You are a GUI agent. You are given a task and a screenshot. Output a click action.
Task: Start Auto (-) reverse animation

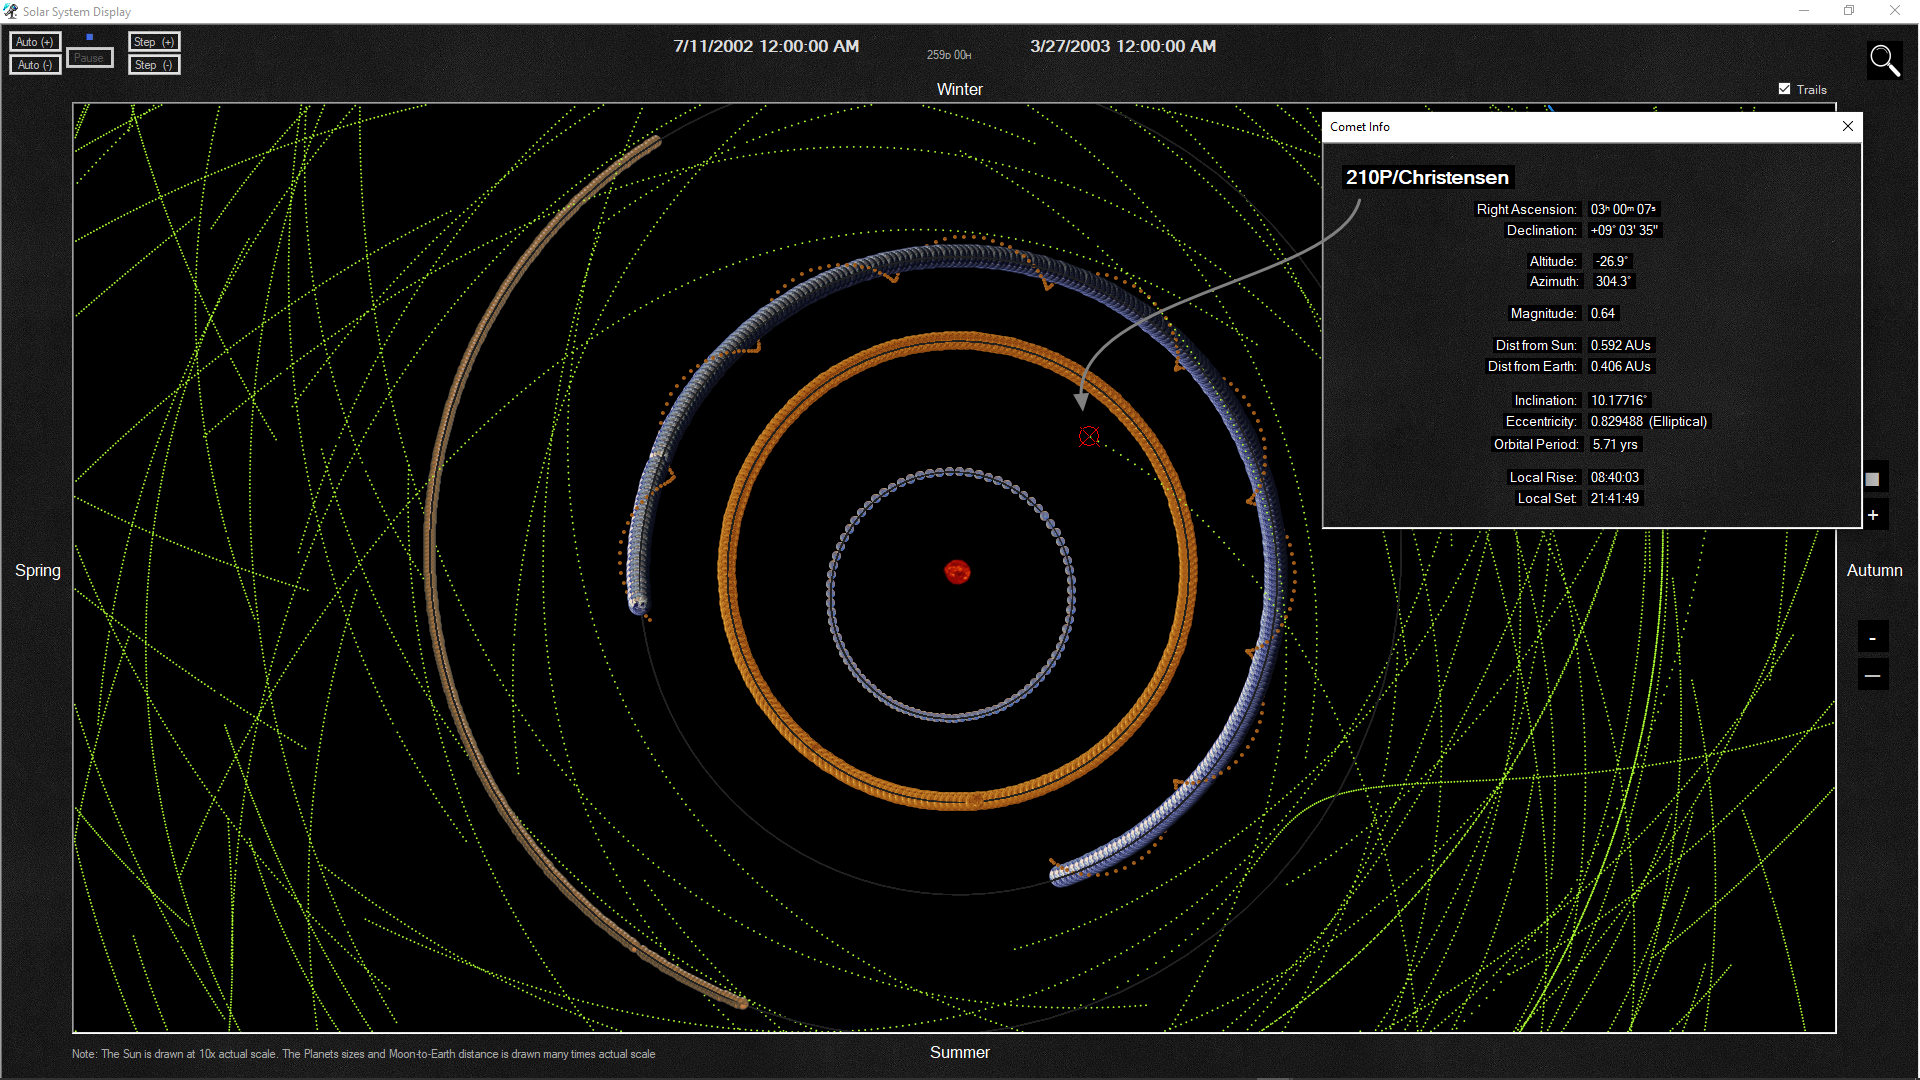35,65
